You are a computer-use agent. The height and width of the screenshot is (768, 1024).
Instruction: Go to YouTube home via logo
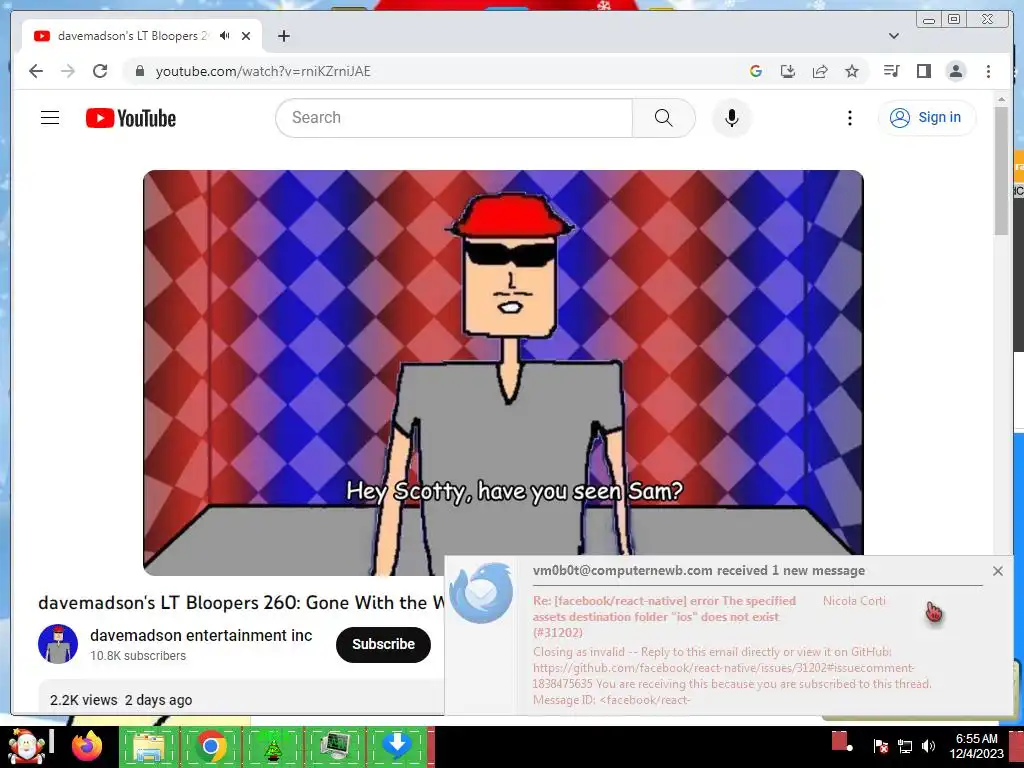pyautogui.click(x=131, y=118)
